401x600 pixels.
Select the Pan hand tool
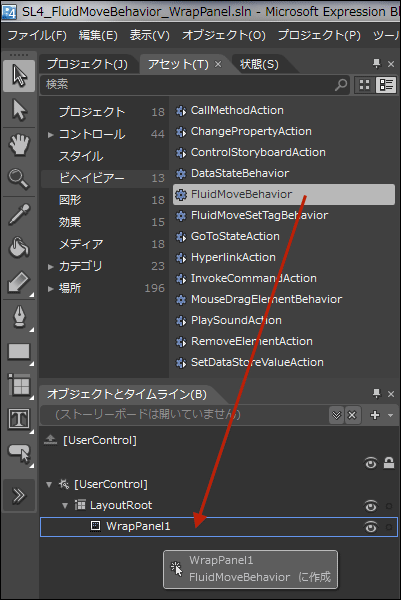[x=19, y=145]
